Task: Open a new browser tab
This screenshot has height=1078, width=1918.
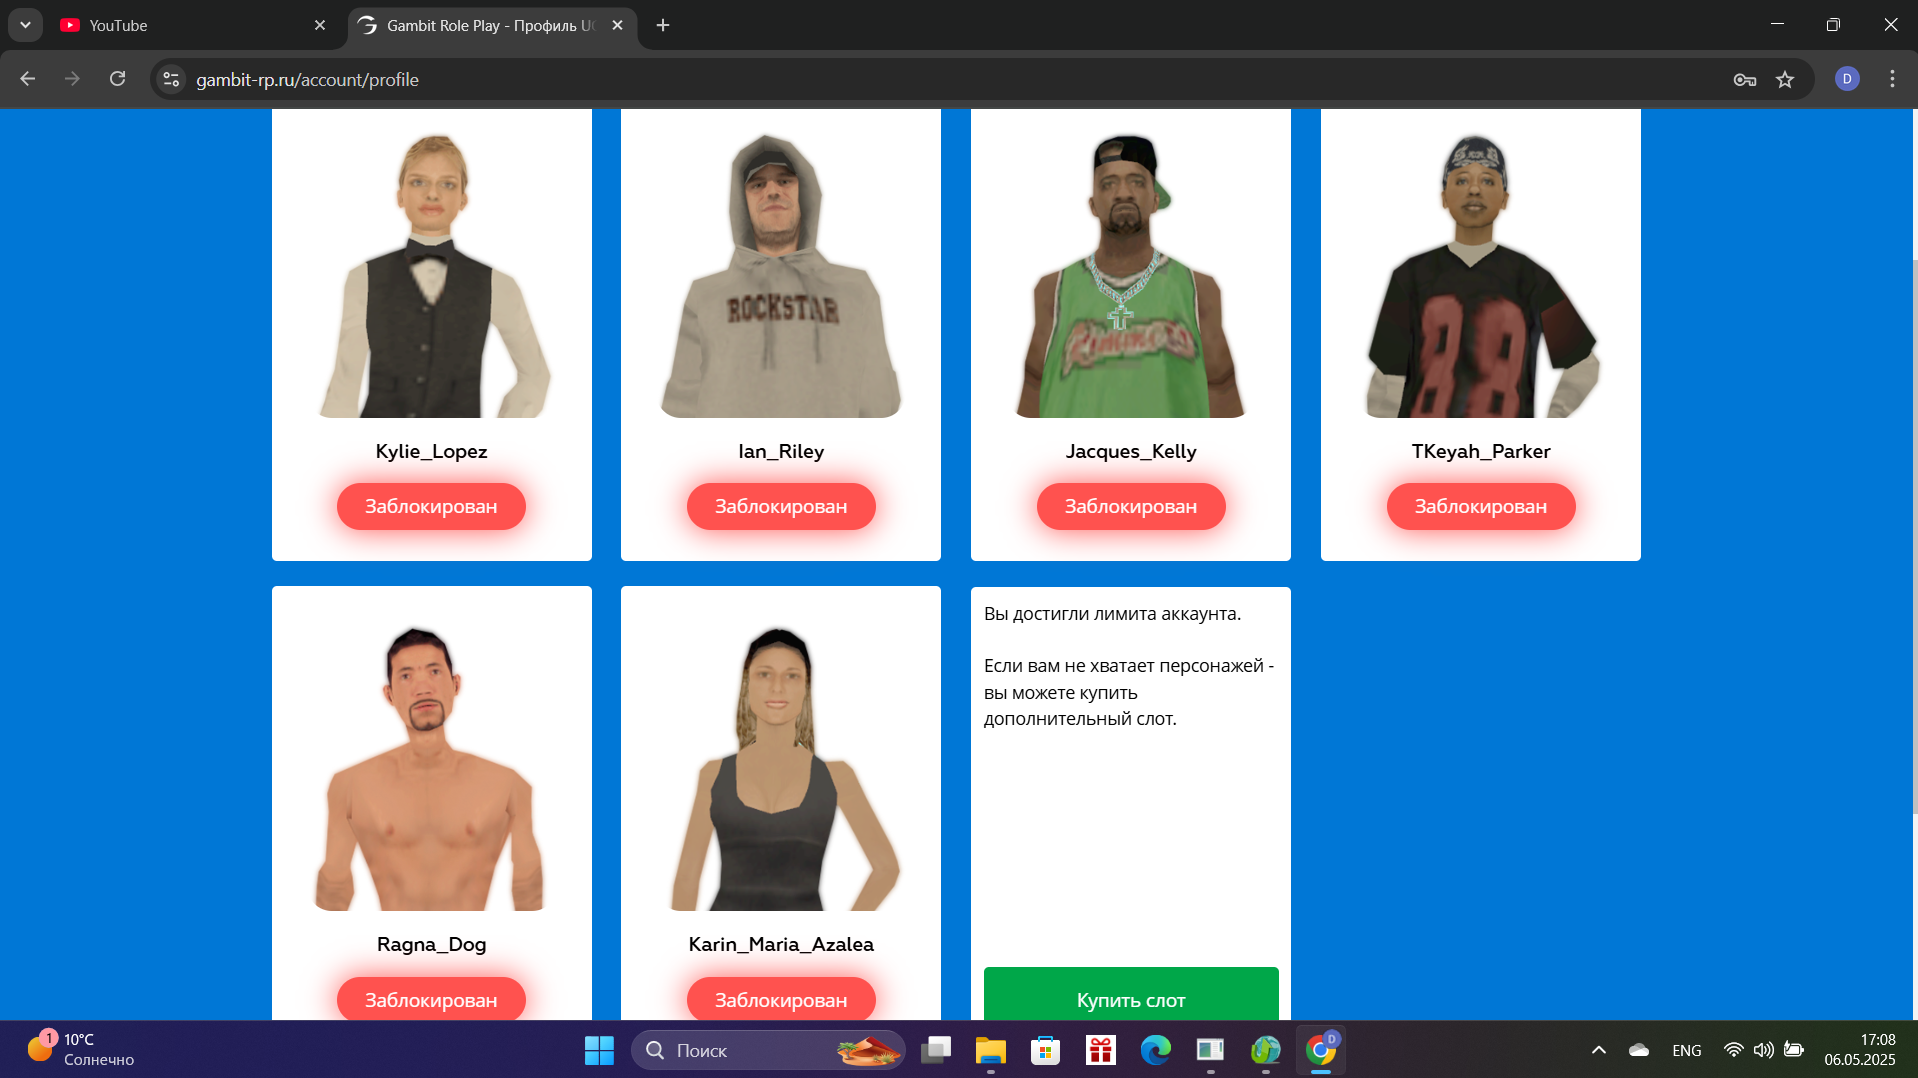Action: pos(663,25)
